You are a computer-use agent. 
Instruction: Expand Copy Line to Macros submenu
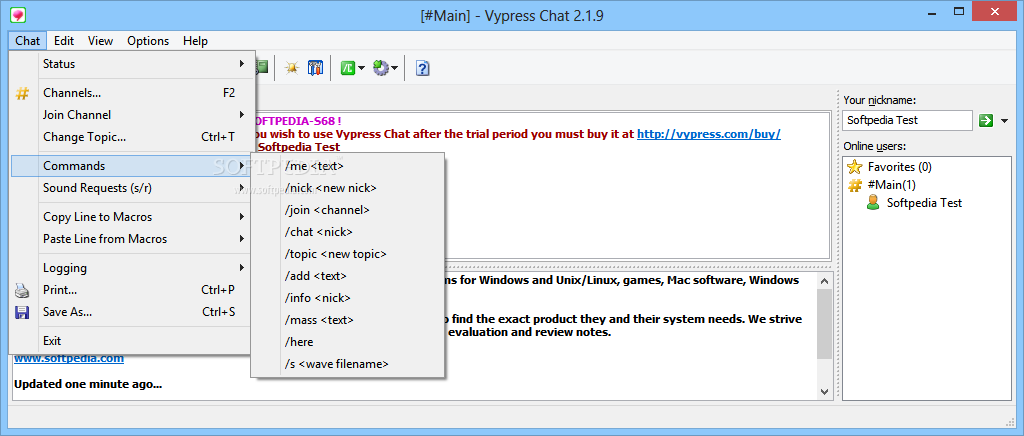131,217
